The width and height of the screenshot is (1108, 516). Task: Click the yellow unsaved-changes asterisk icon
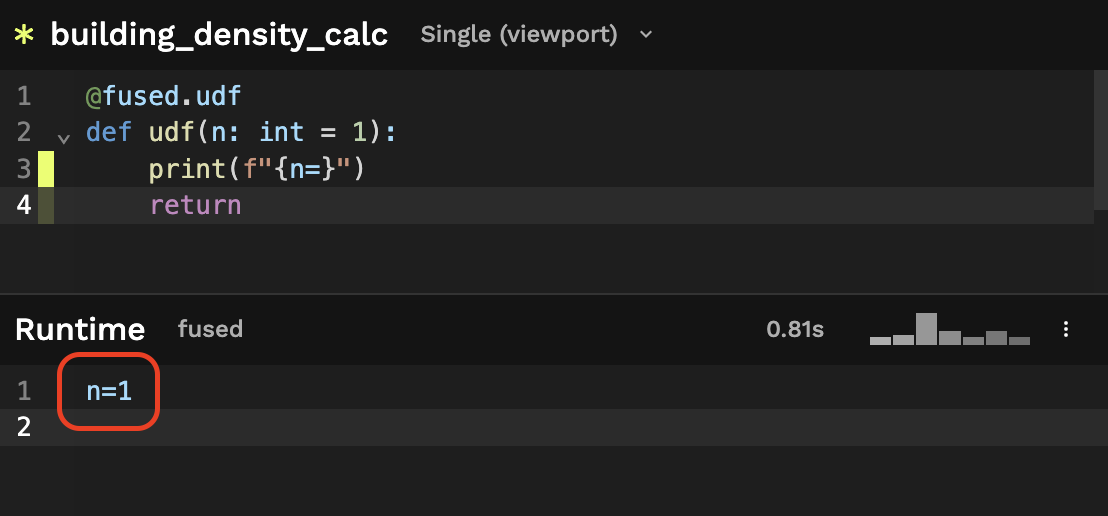pos(24,35)
